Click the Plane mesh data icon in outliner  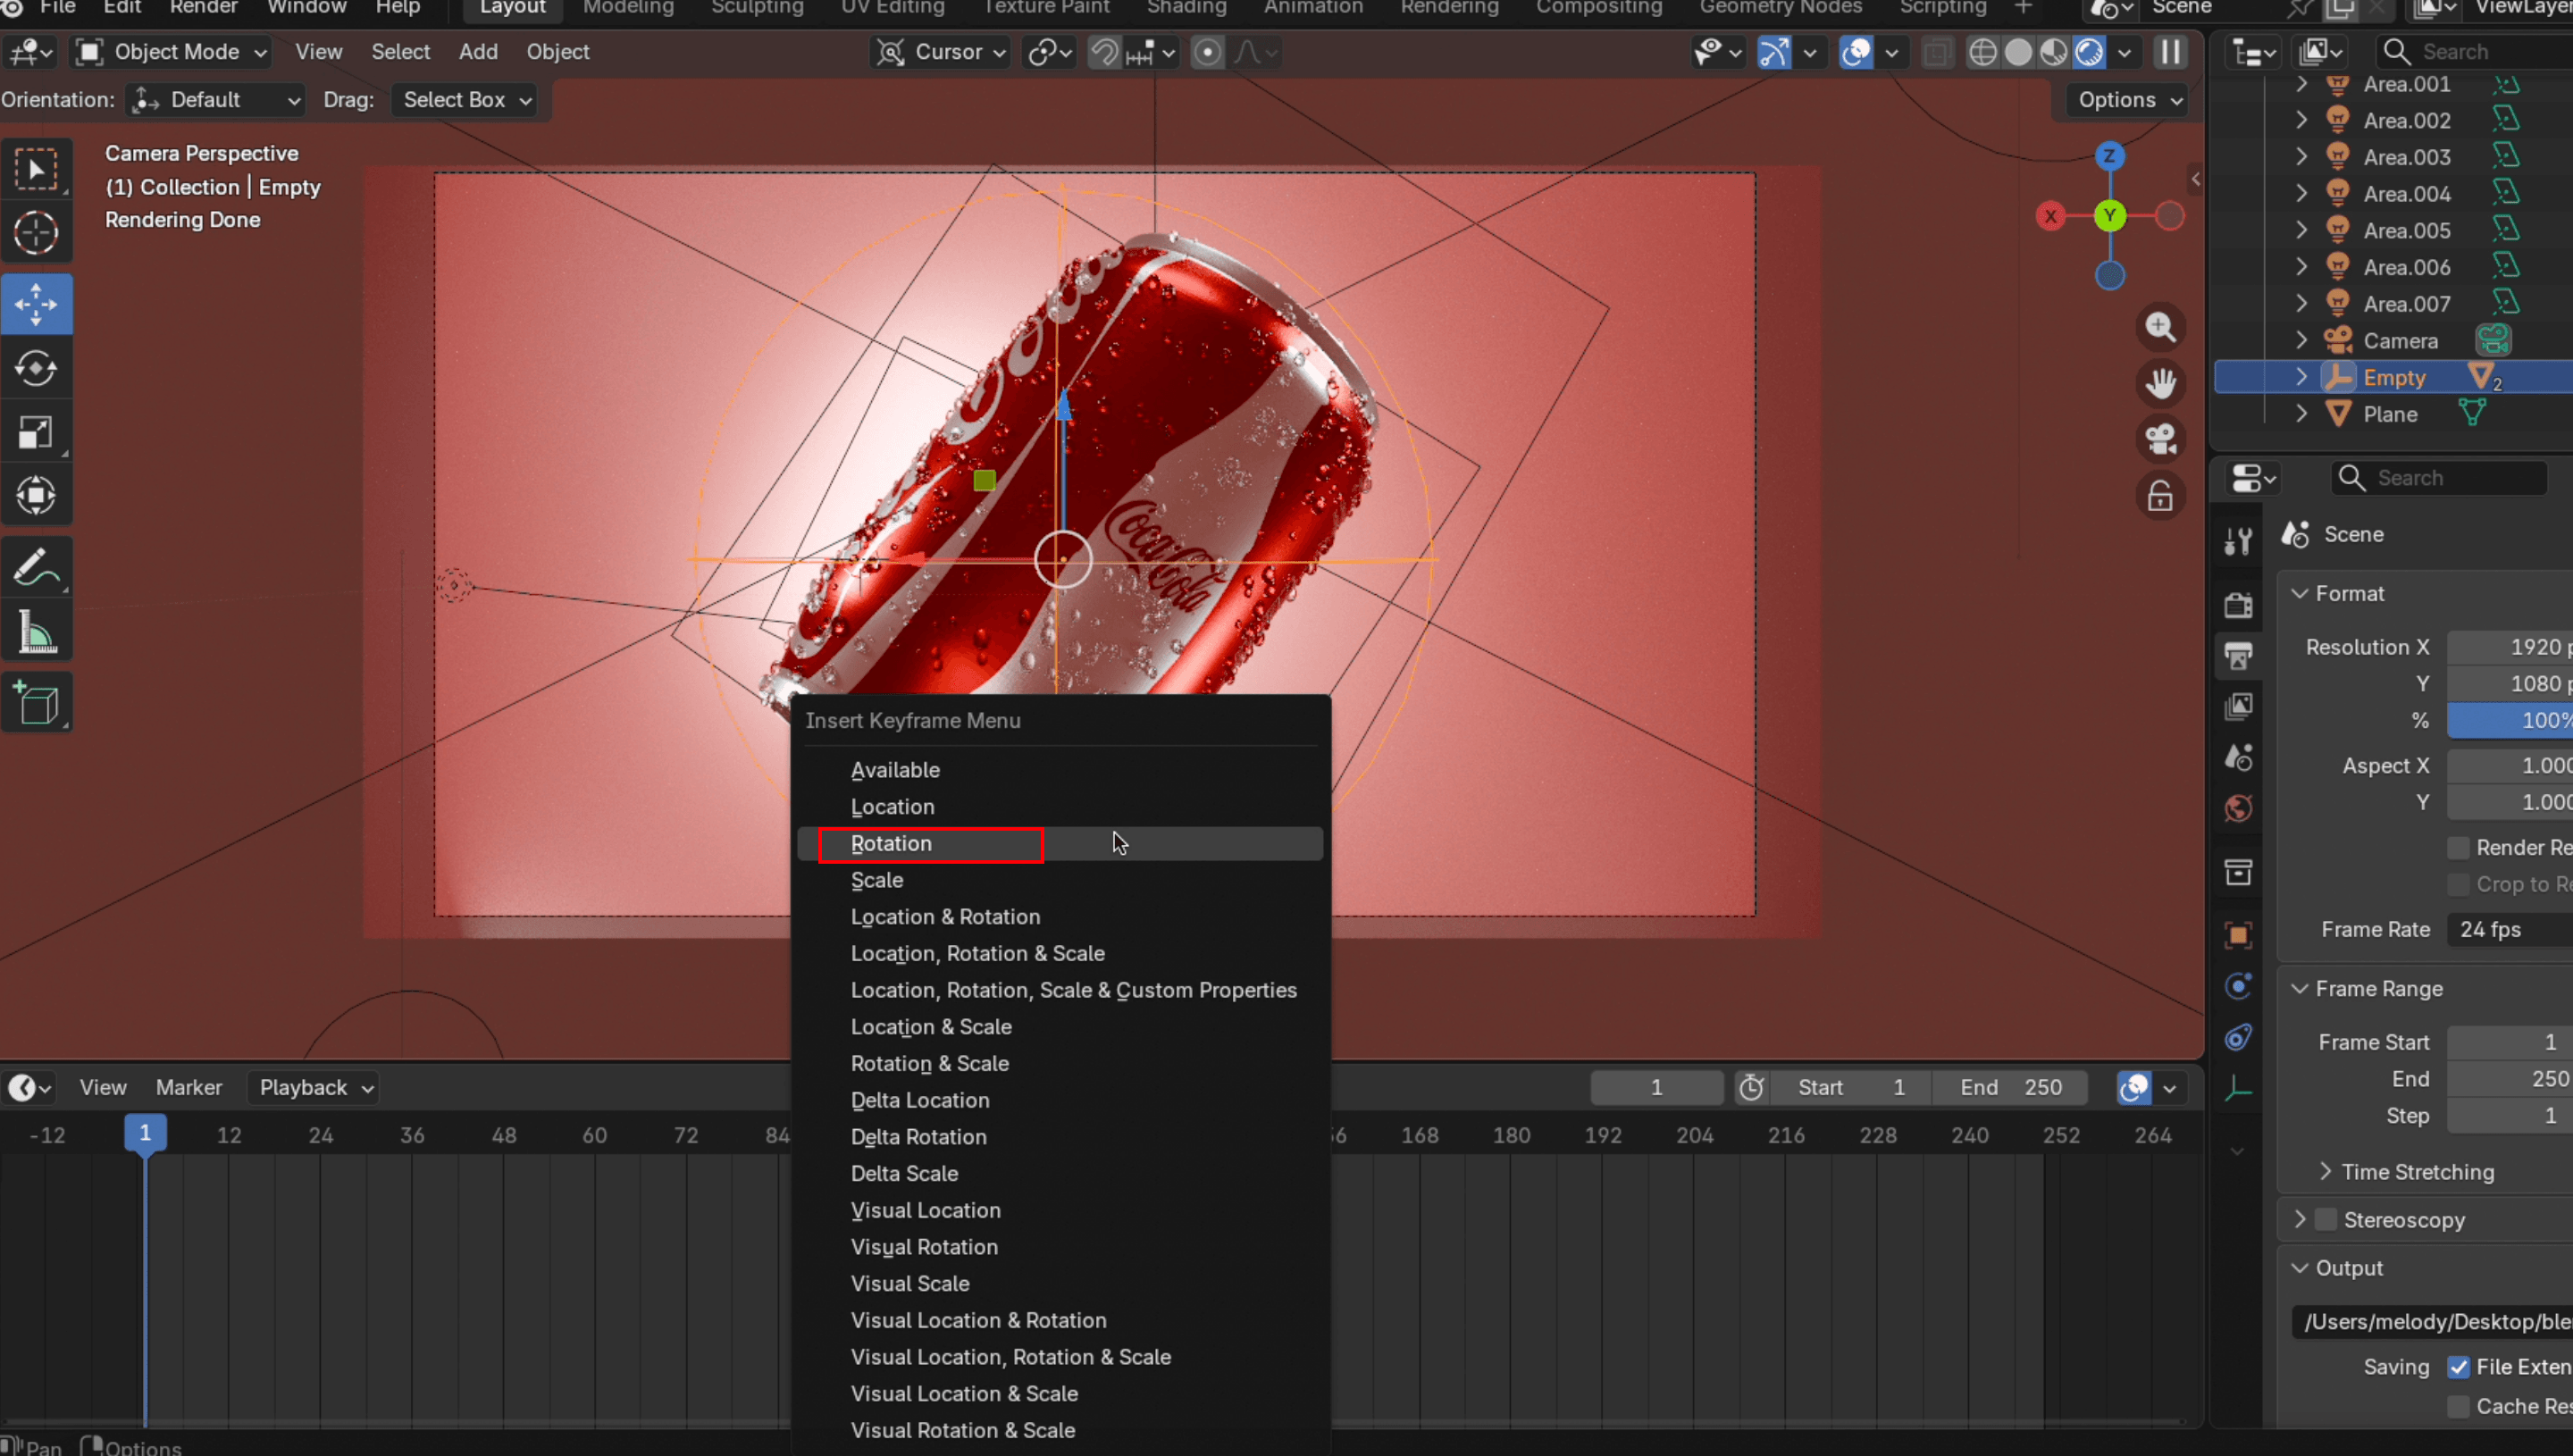point(2472,413)
